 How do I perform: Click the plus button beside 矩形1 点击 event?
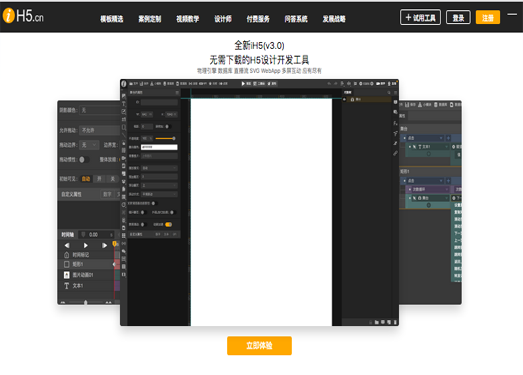click(x=448, y=180)
